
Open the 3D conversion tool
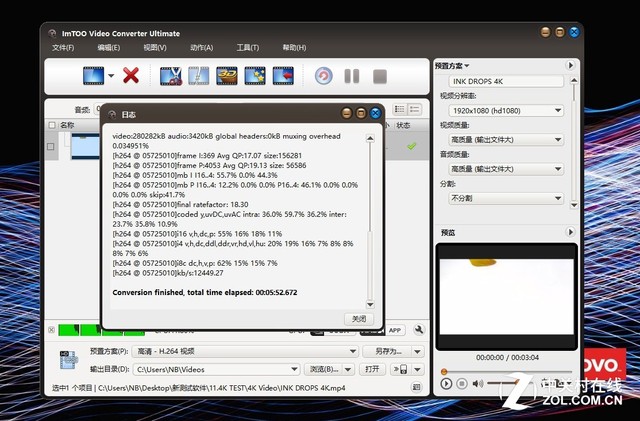227,76
